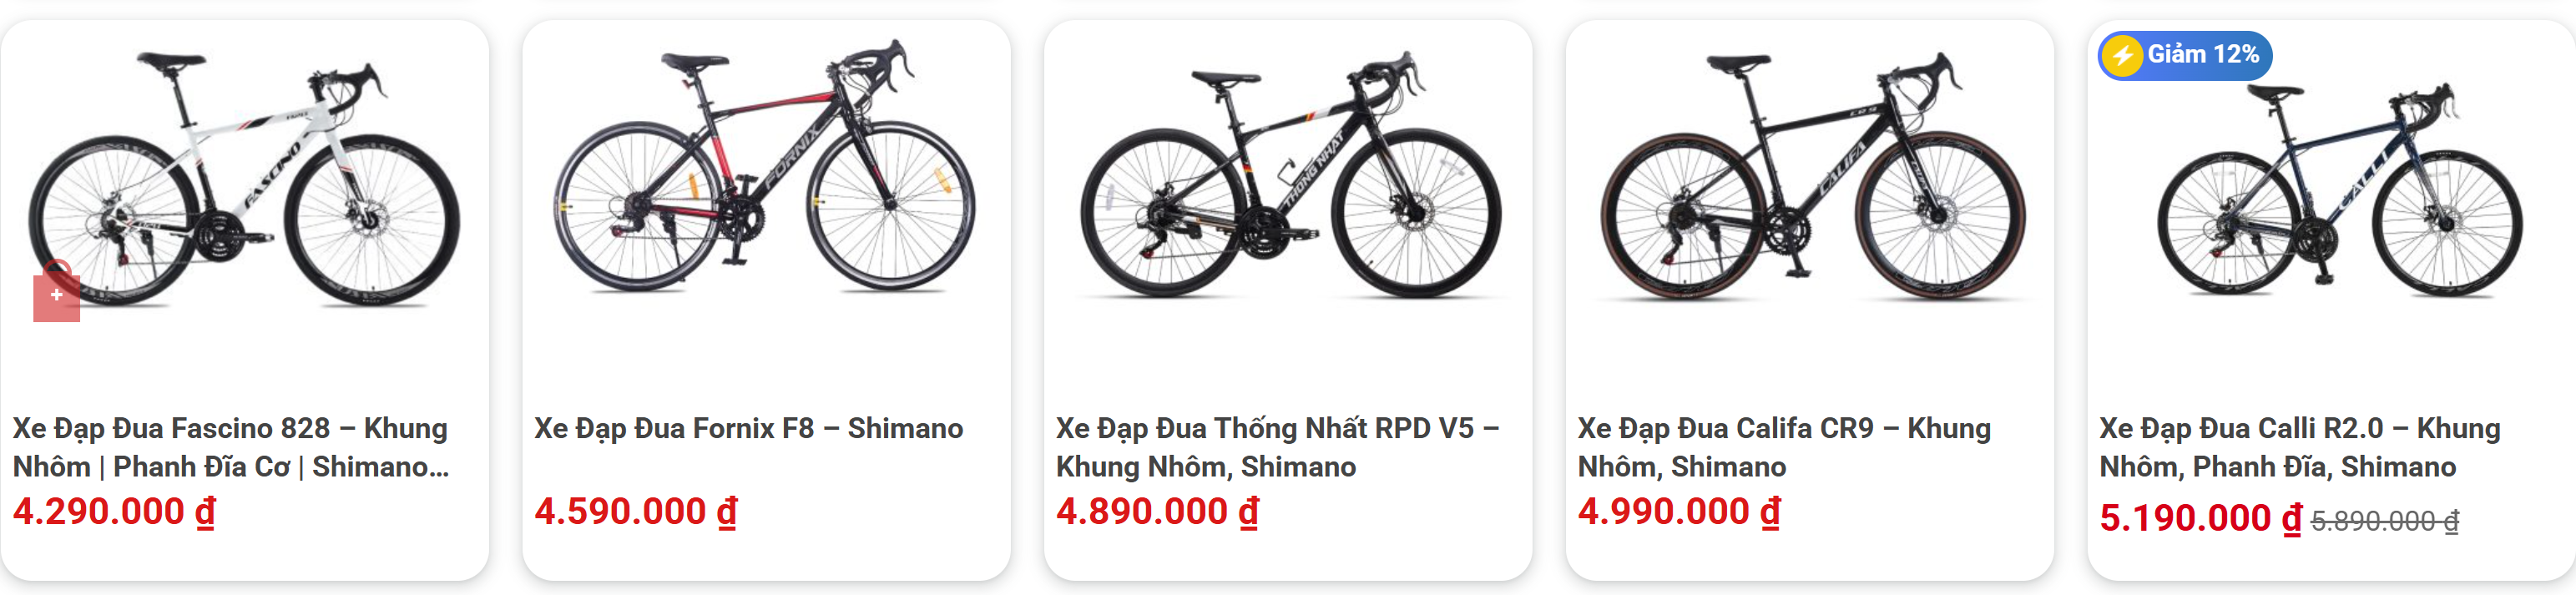Open the white Fascino 828 bike photo
This screenshot has width=2576, height=595.
point(245,180)
